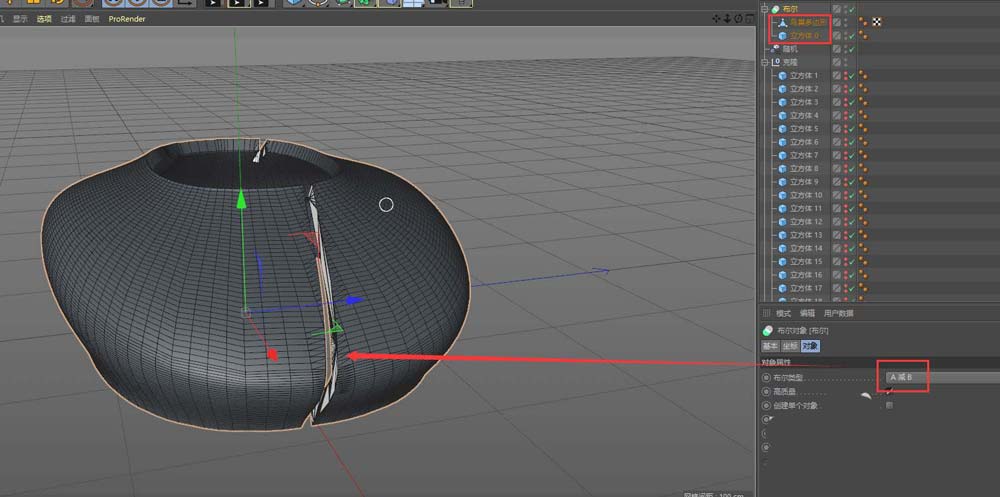This screenshot has height=497, width=1000.
Task: Toggle visibility dots of 立方体 8
Action: point(846,168)
